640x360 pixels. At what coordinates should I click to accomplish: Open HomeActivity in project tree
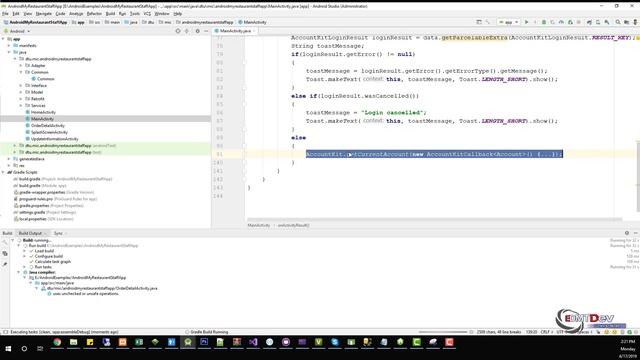pos(43,112)
